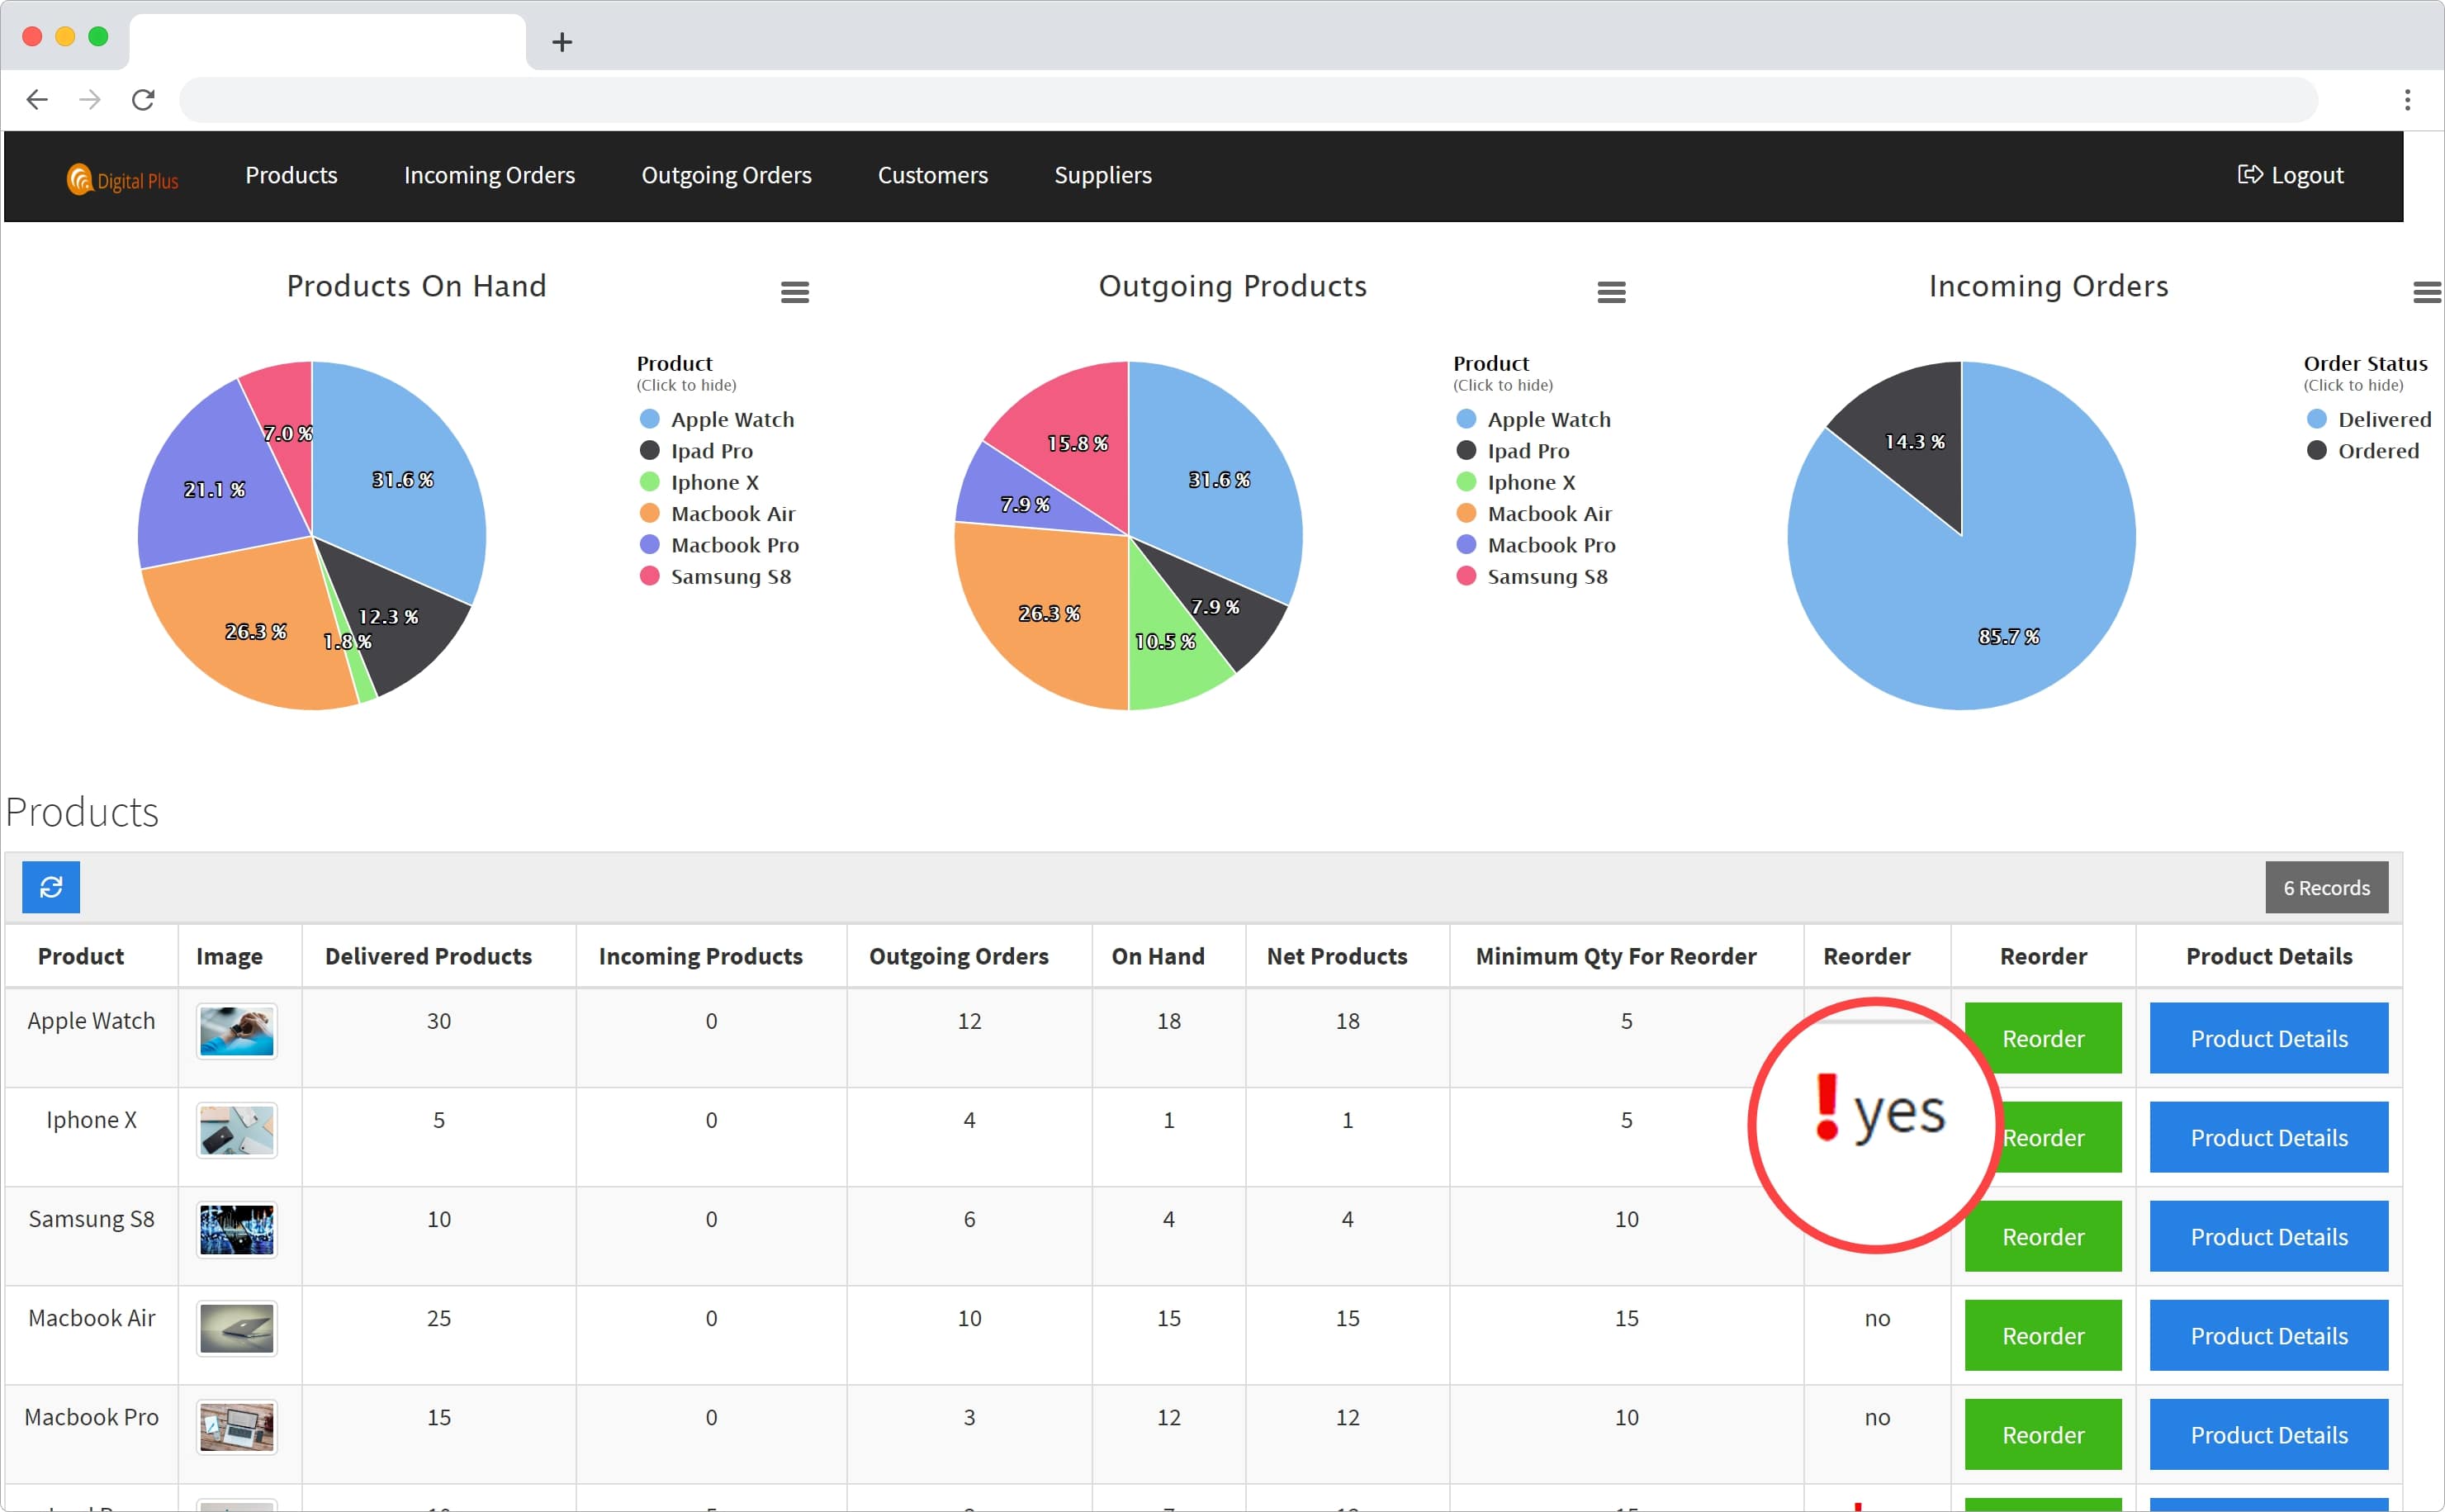Click the Logout icon link

coord(2290,175)
